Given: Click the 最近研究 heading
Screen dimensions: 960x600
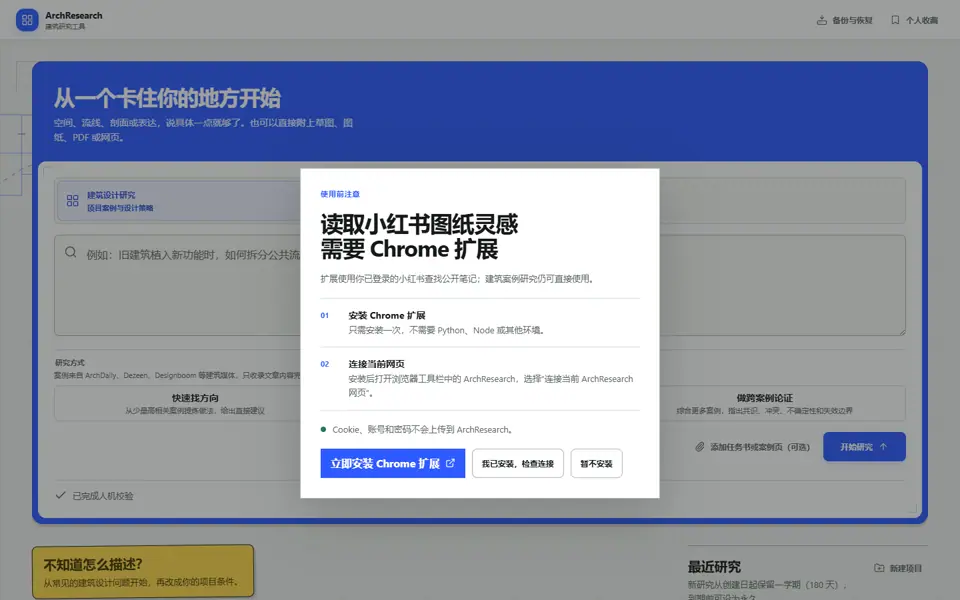Looking at the screenshot, I should tap(714, 566).
